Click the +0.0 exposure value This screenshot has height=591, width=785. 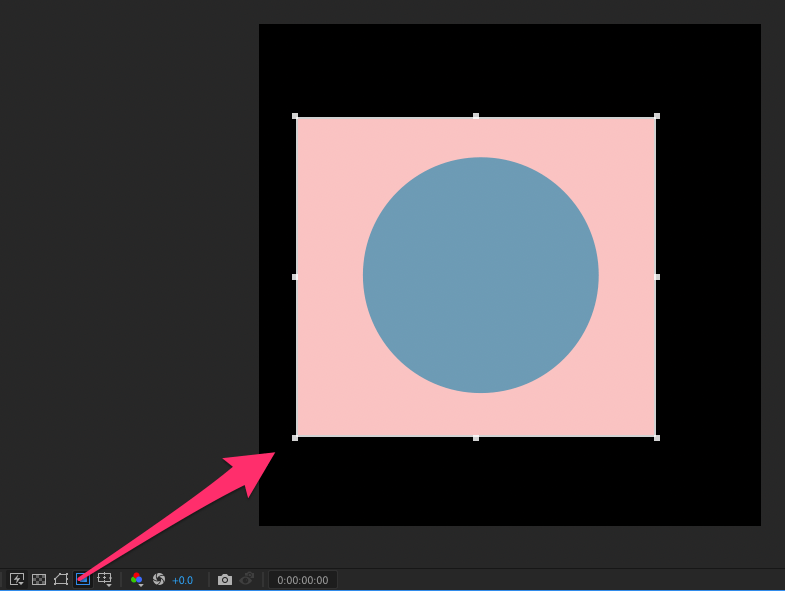182,580
